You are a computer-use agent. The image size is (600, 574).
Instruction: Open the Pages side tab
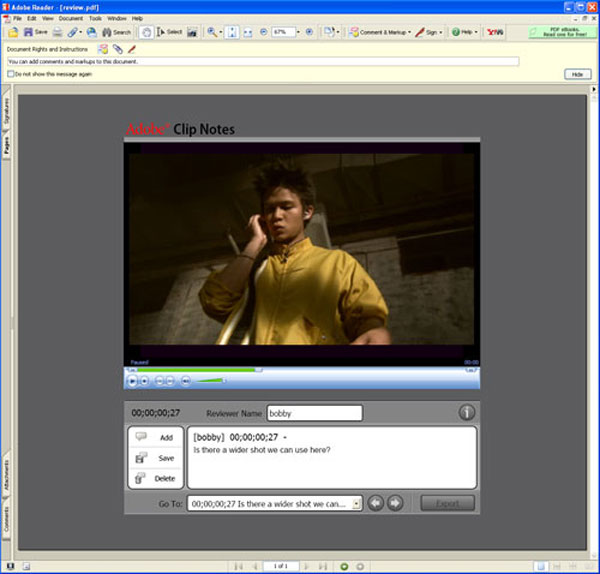(6, 145)
